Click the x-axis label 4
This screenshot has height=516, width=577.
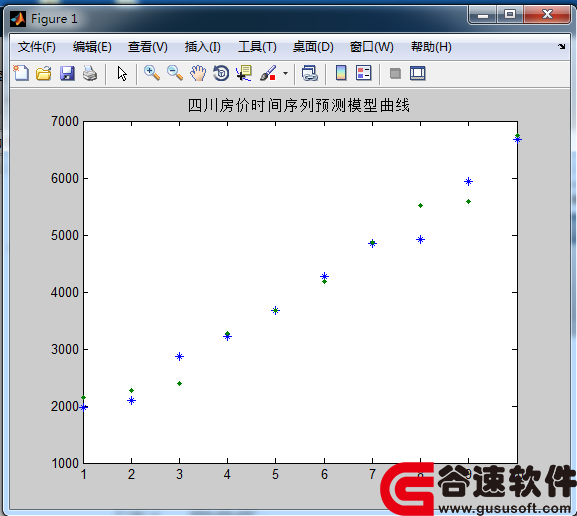[227, 474]
